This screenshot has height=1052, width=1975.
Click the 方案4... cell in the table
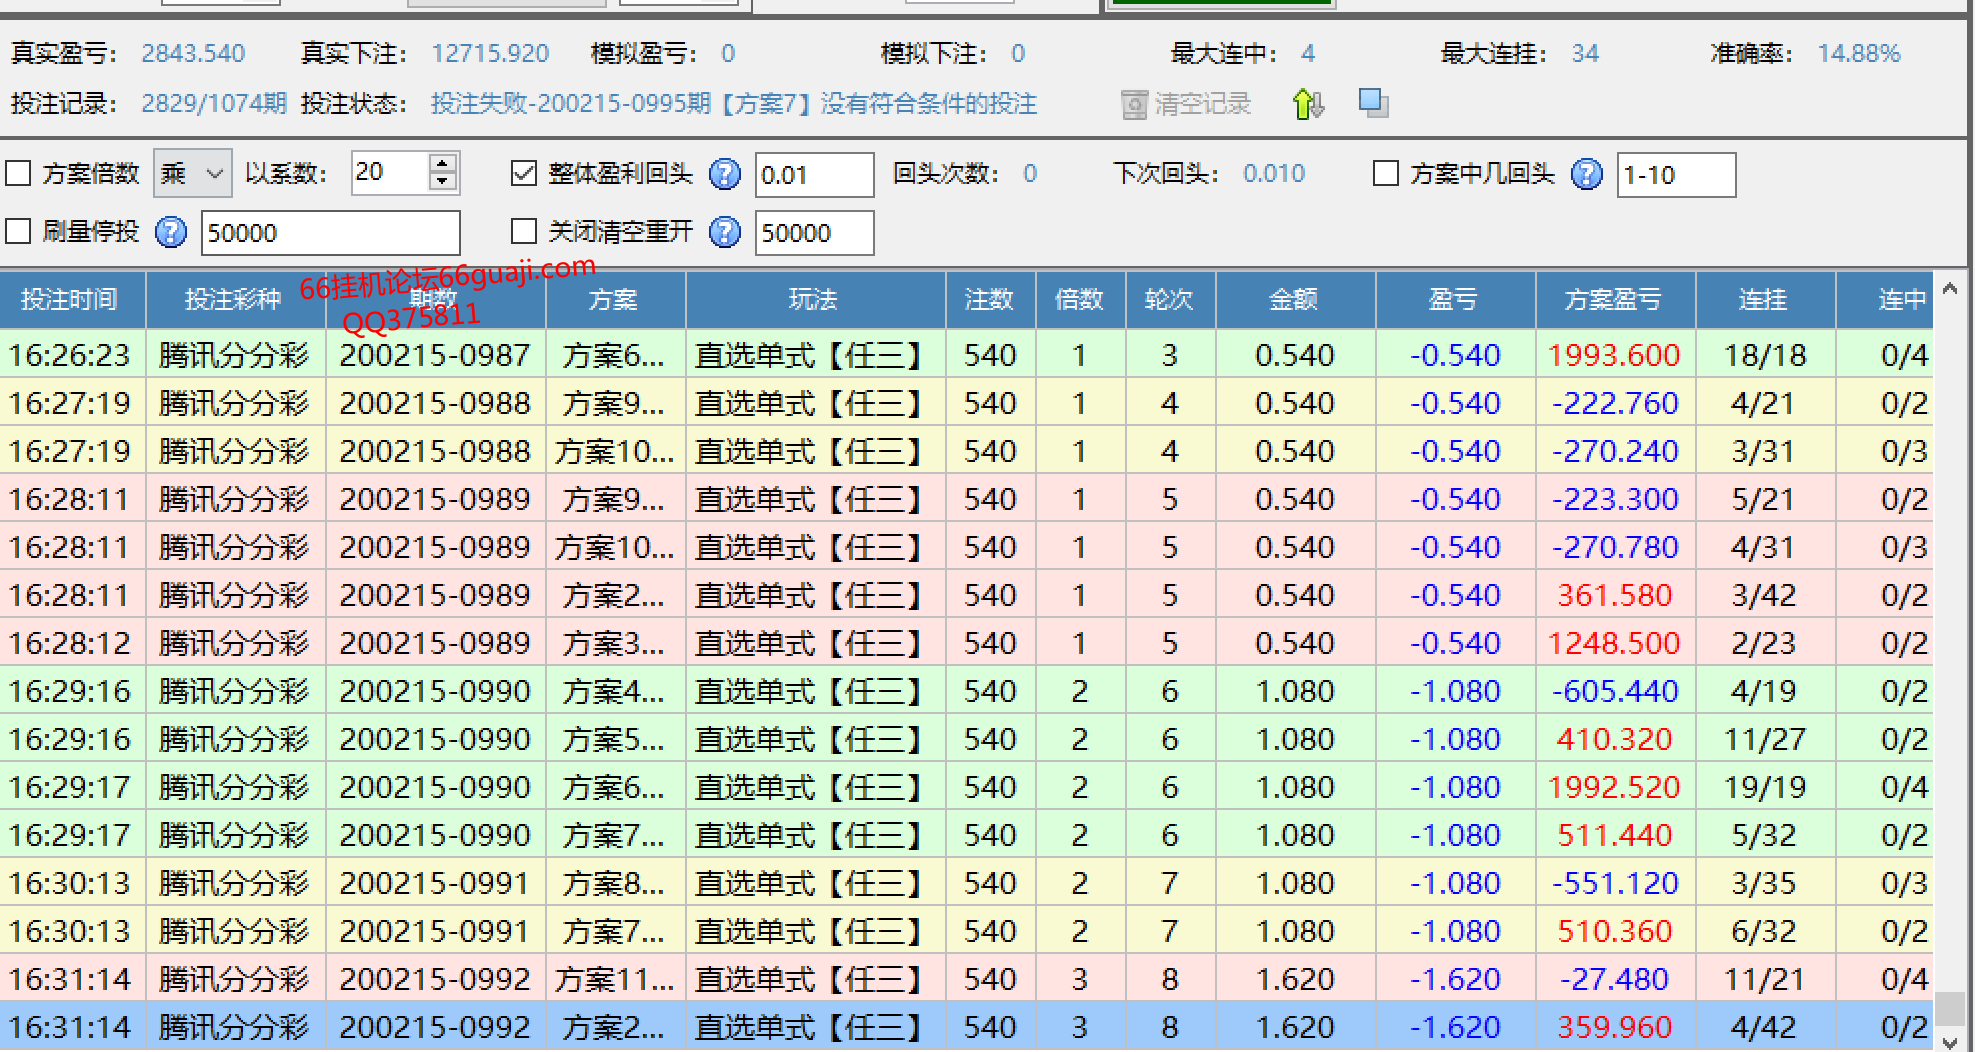[615, 691]
